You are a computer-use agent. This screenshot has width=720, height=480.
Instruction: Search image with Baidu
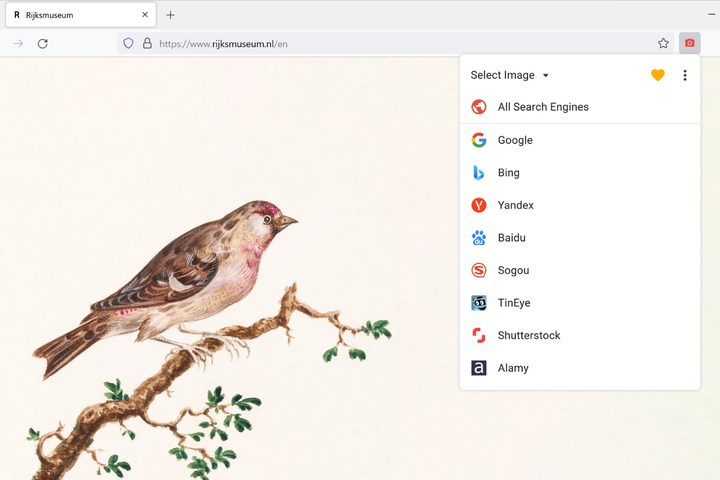pyautogui.click(x=579, y=238)
